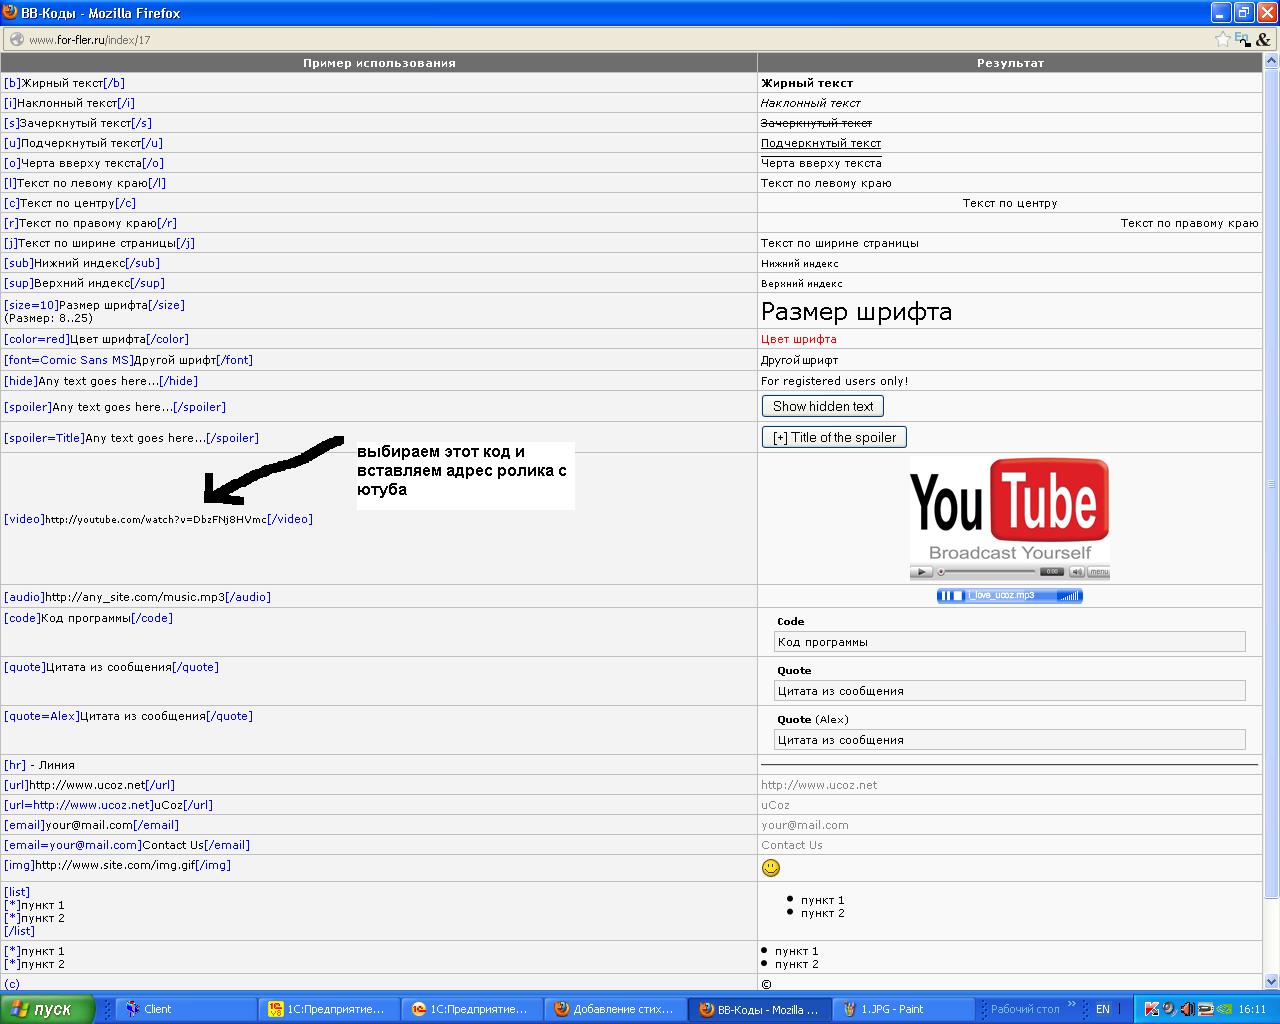Viewport: 1280px width, 1024px height.
Task: Click the site globe icon beside the URL
Action: pyautogui.click(x=16, y=40)
